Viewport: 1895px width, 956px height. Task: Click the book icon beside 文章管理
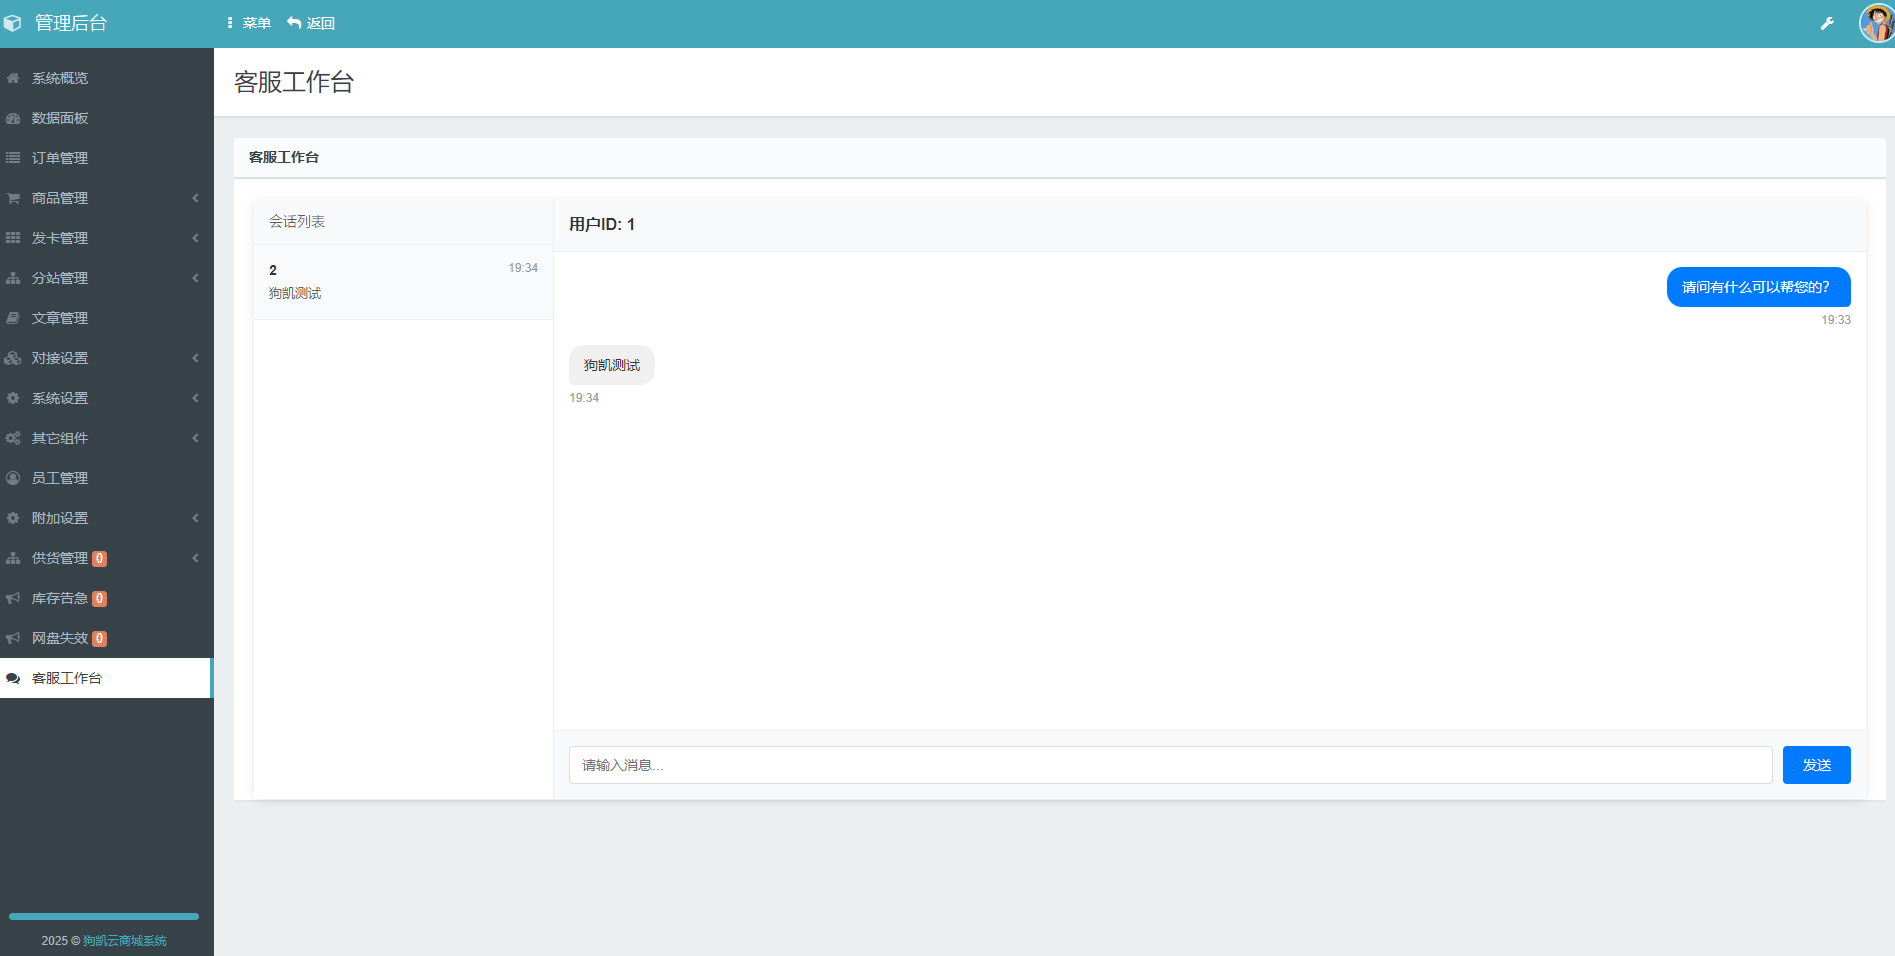pyautogui.click(x=13, y=318)
